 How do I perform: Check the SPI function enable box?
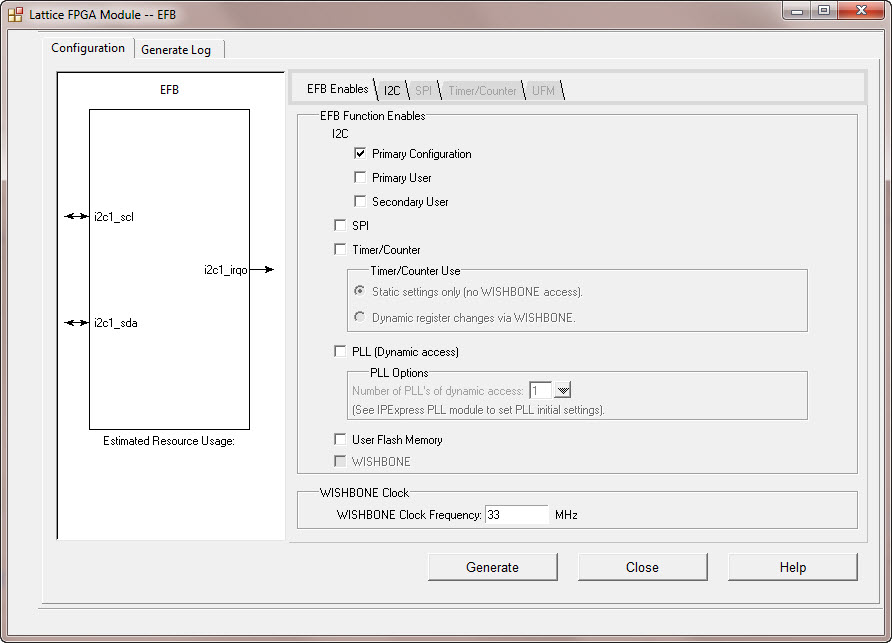[340, 225]
